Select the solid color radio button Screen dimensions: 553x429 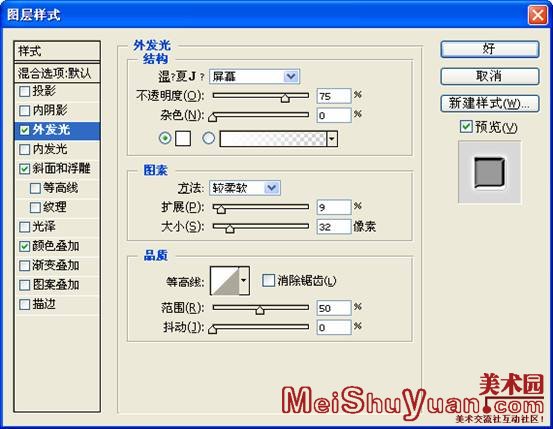pyautogui.click(x=165, y=138)
